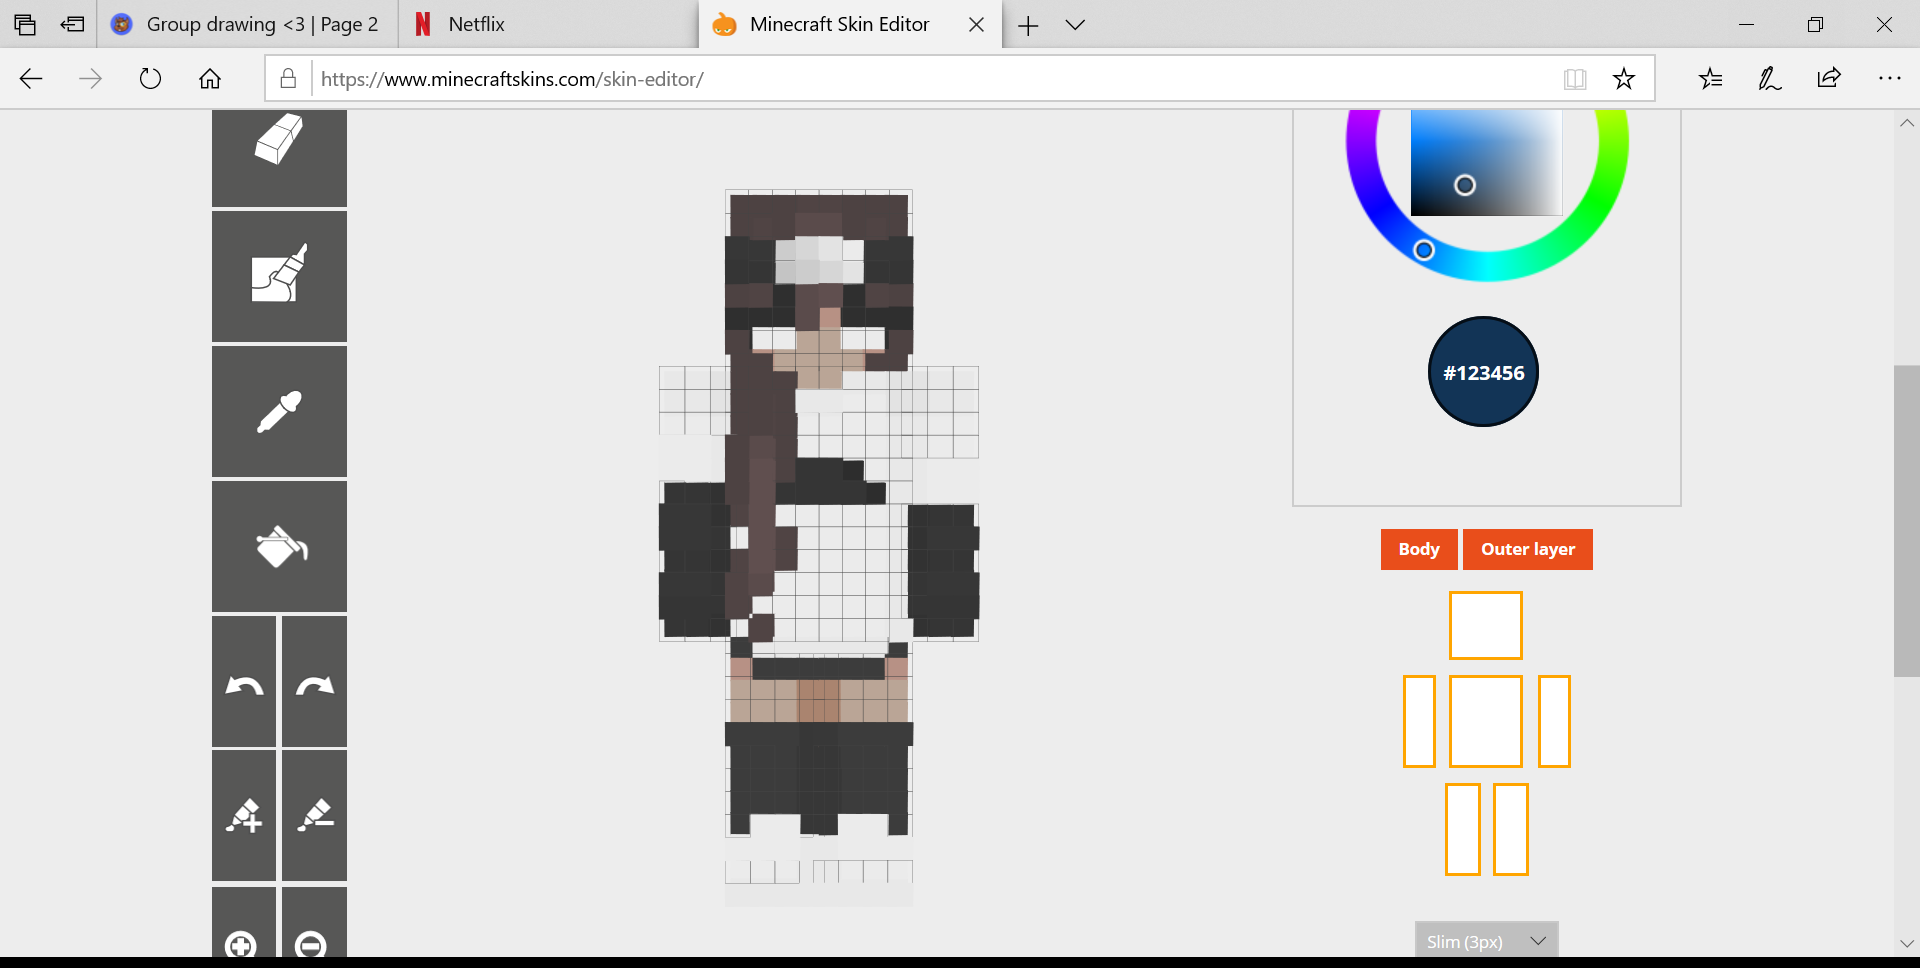Screen dimensions: 1920x968
Task: Show tab previews chevron
Action: click(1075, 25)
